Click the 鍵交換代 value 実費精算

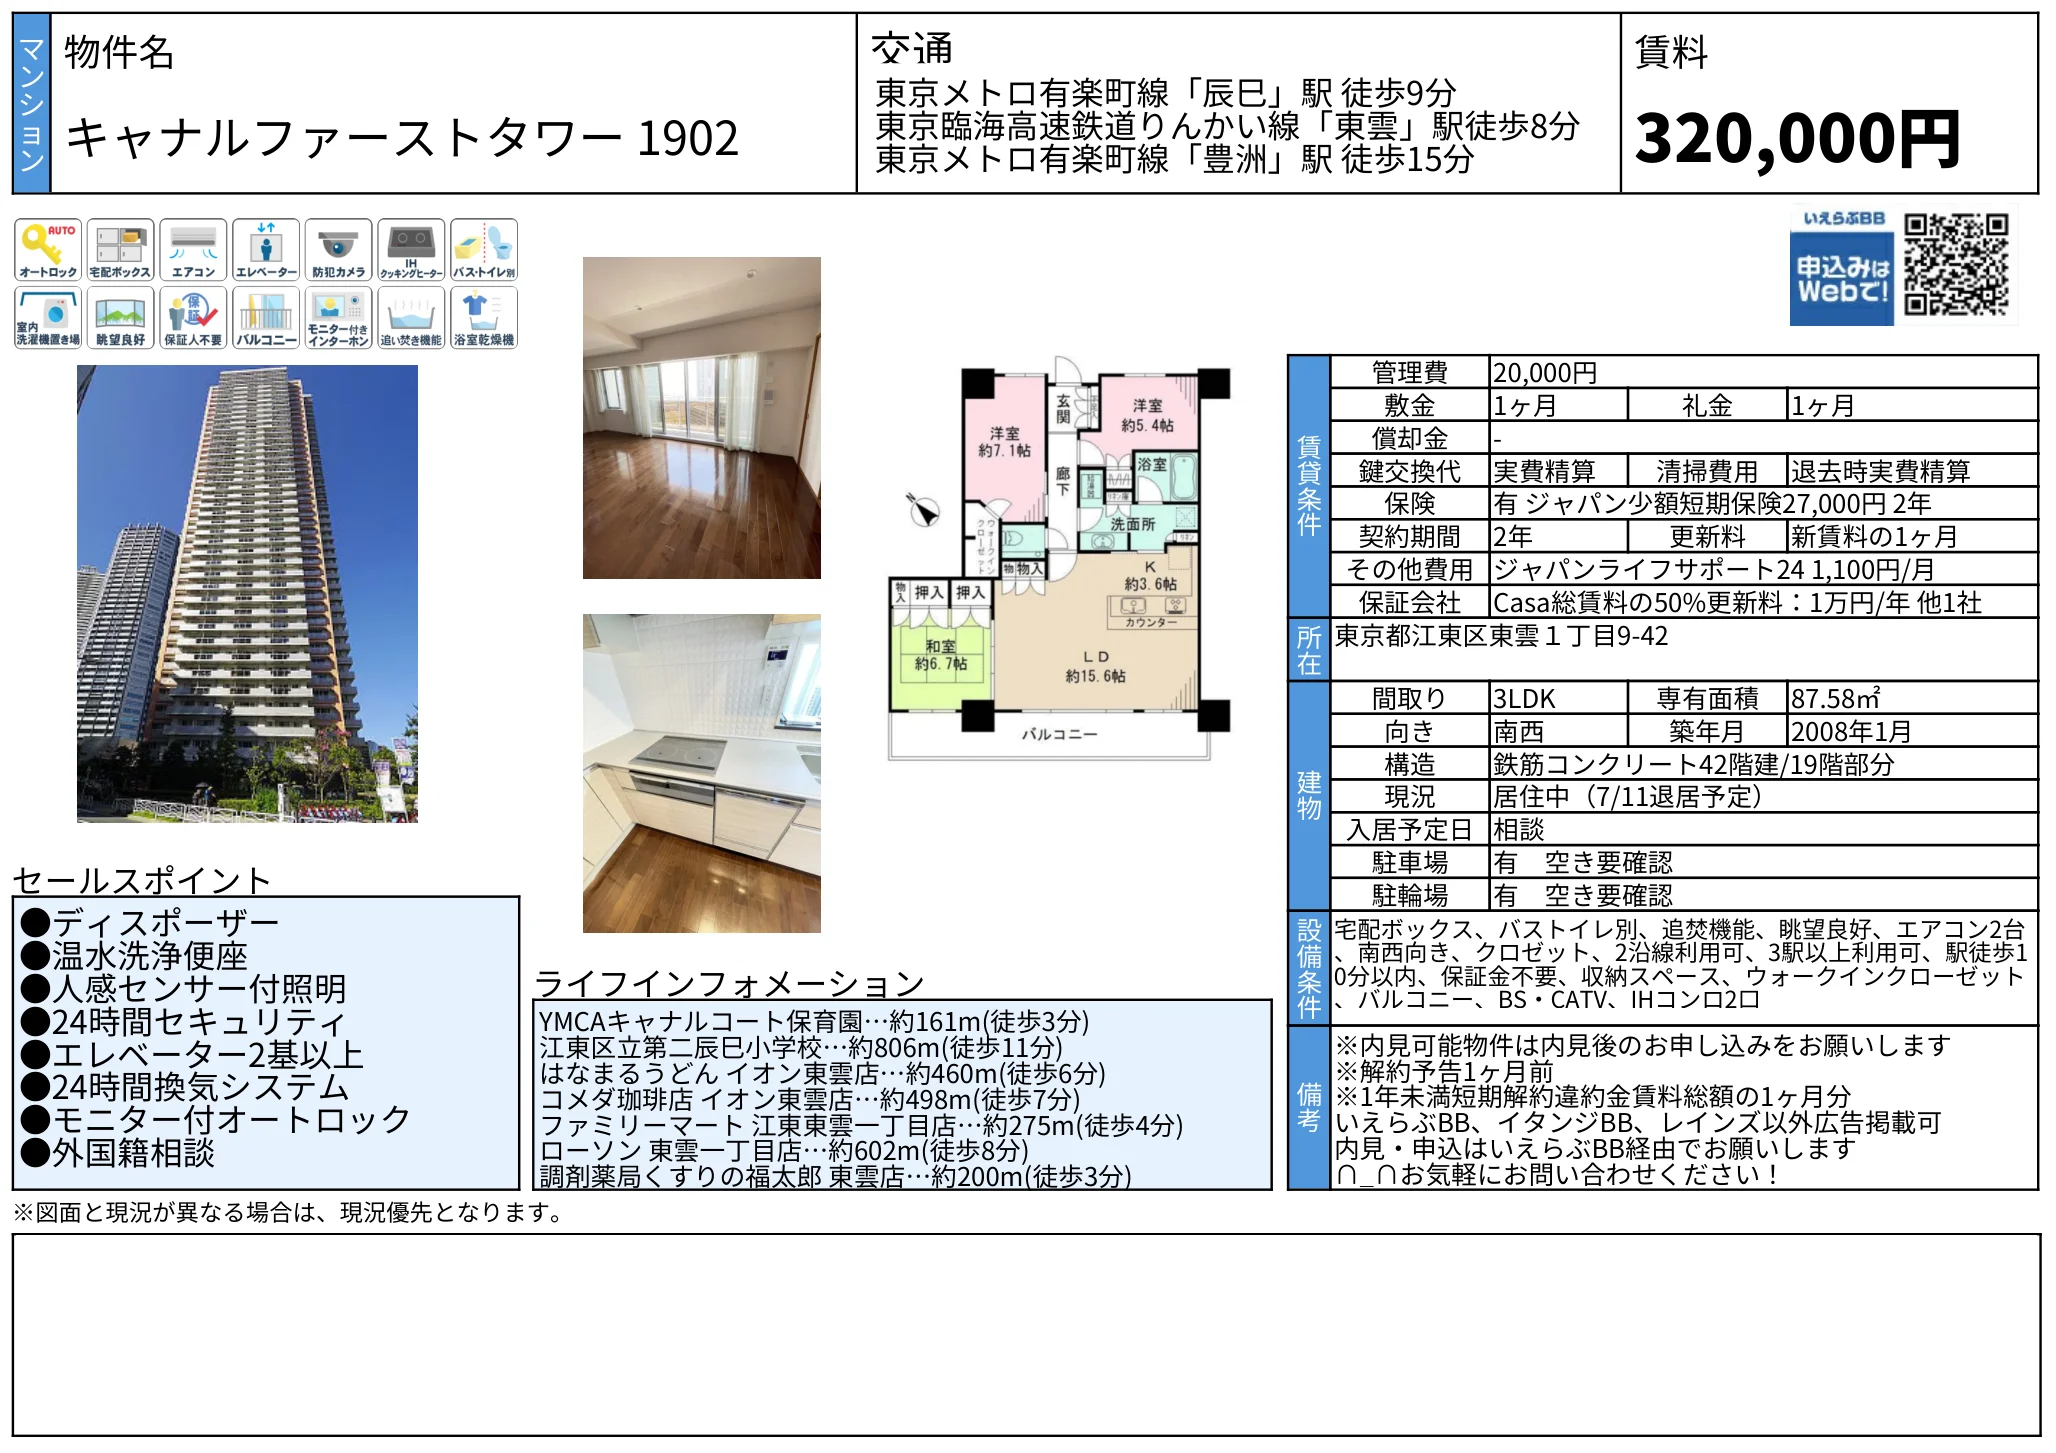click(x=1558, y=471)
